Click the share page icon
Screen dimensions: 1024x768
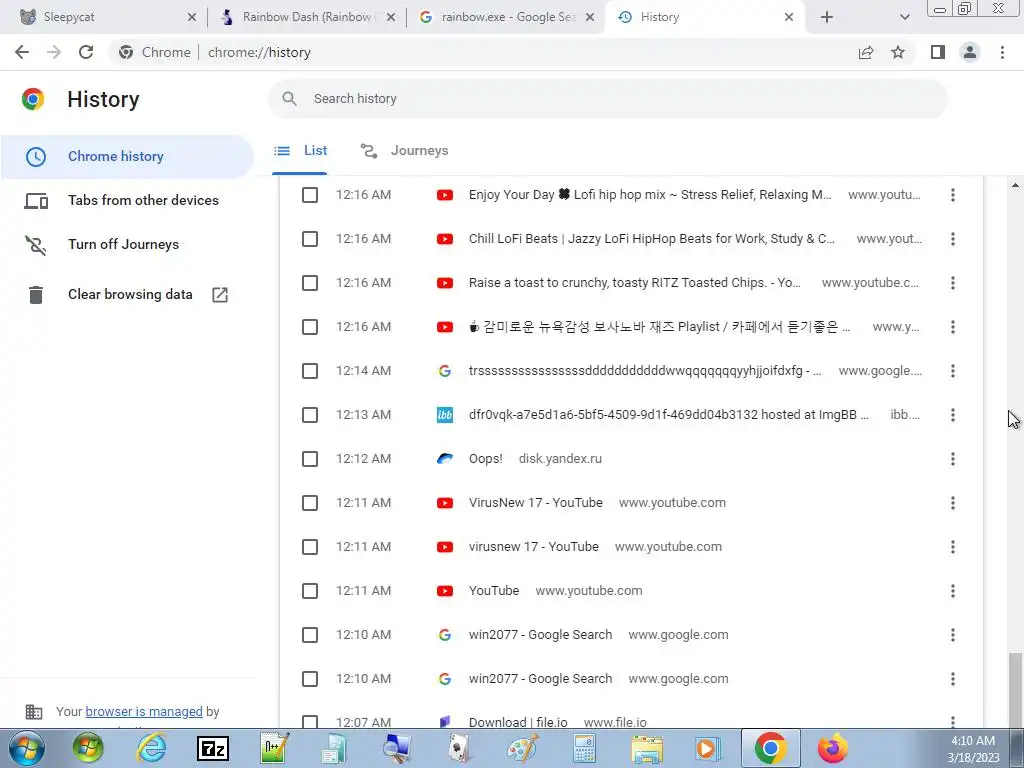pos(866,52)
